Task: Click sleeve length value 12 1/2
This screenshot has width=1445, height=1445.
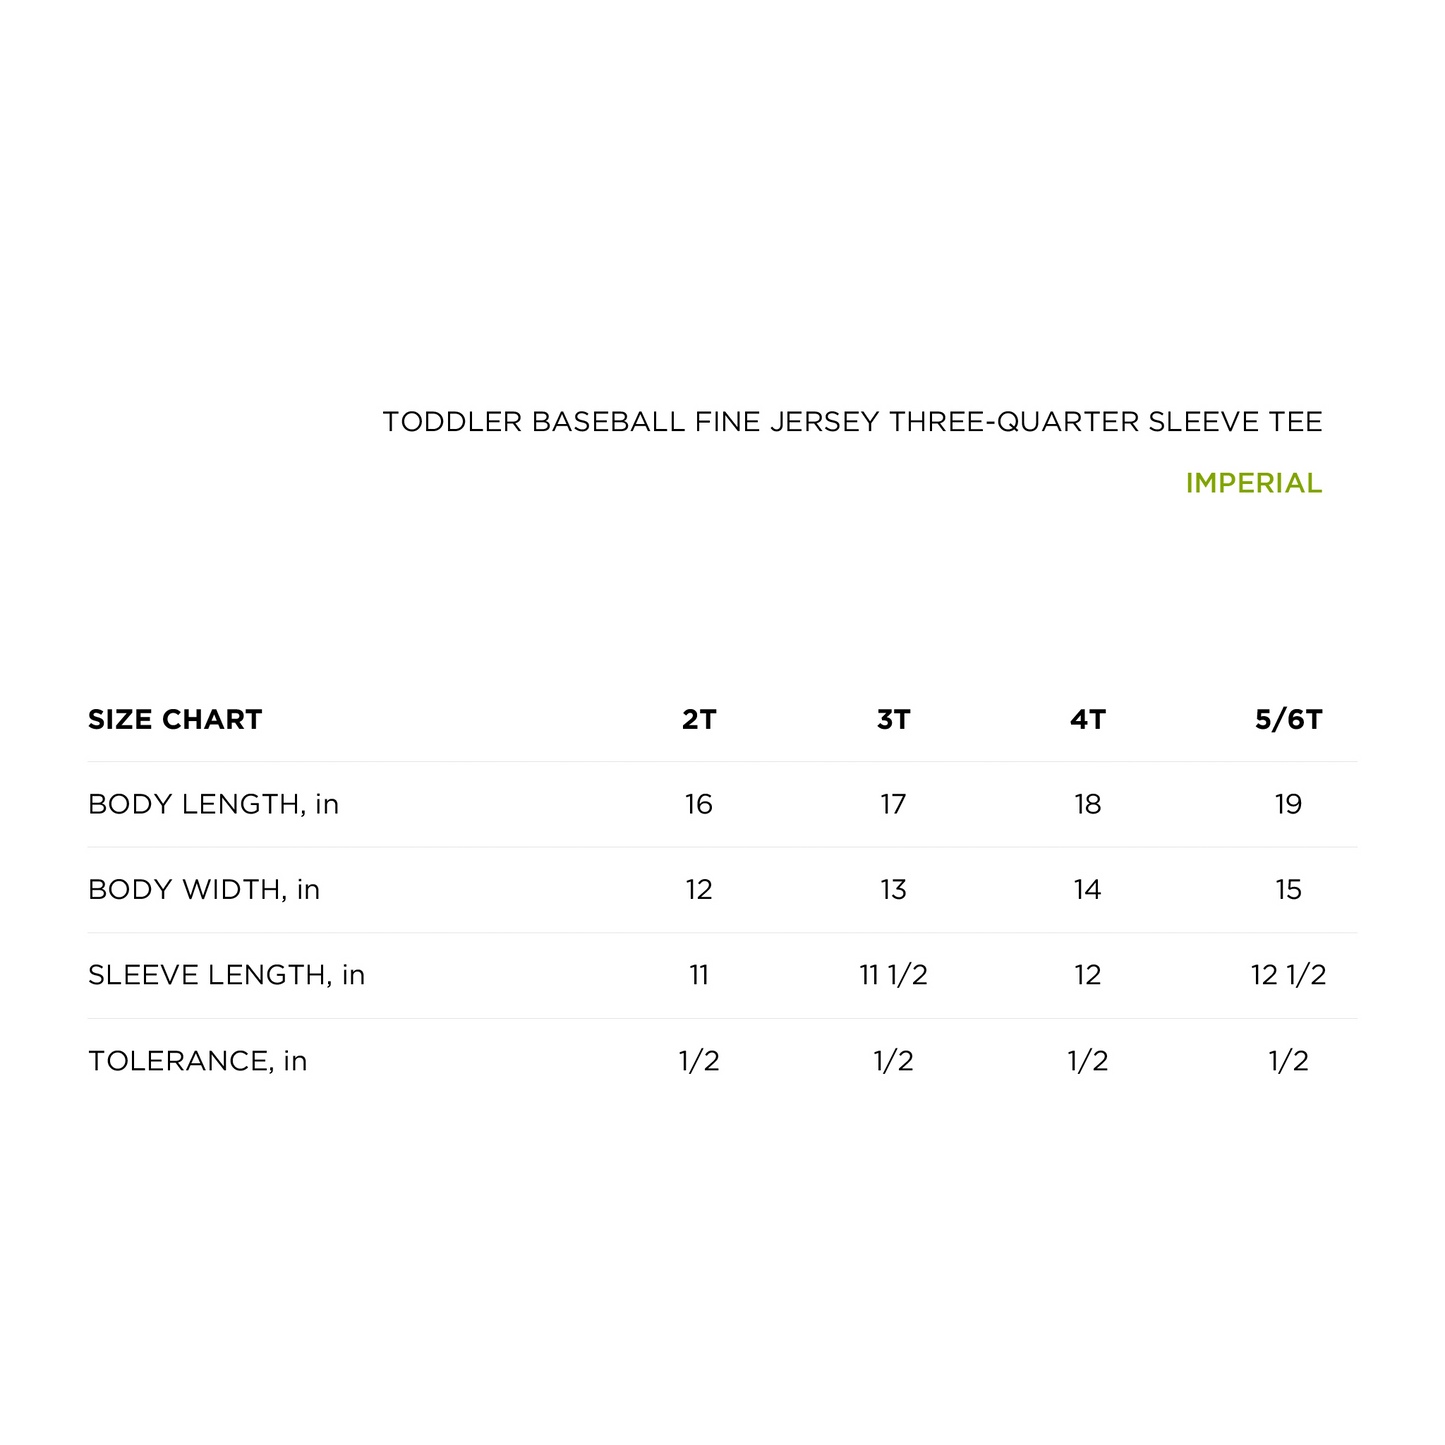Action: pyautogui.click(x=1288, y=975)
